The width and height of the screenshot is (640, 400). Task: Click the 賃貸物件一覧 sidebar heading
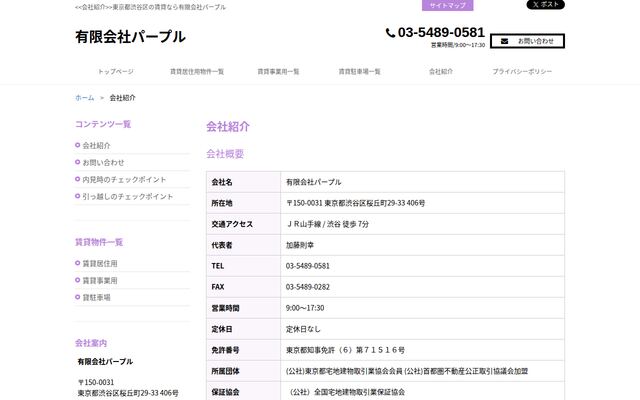pyautogui.click(x=99, y=242)
